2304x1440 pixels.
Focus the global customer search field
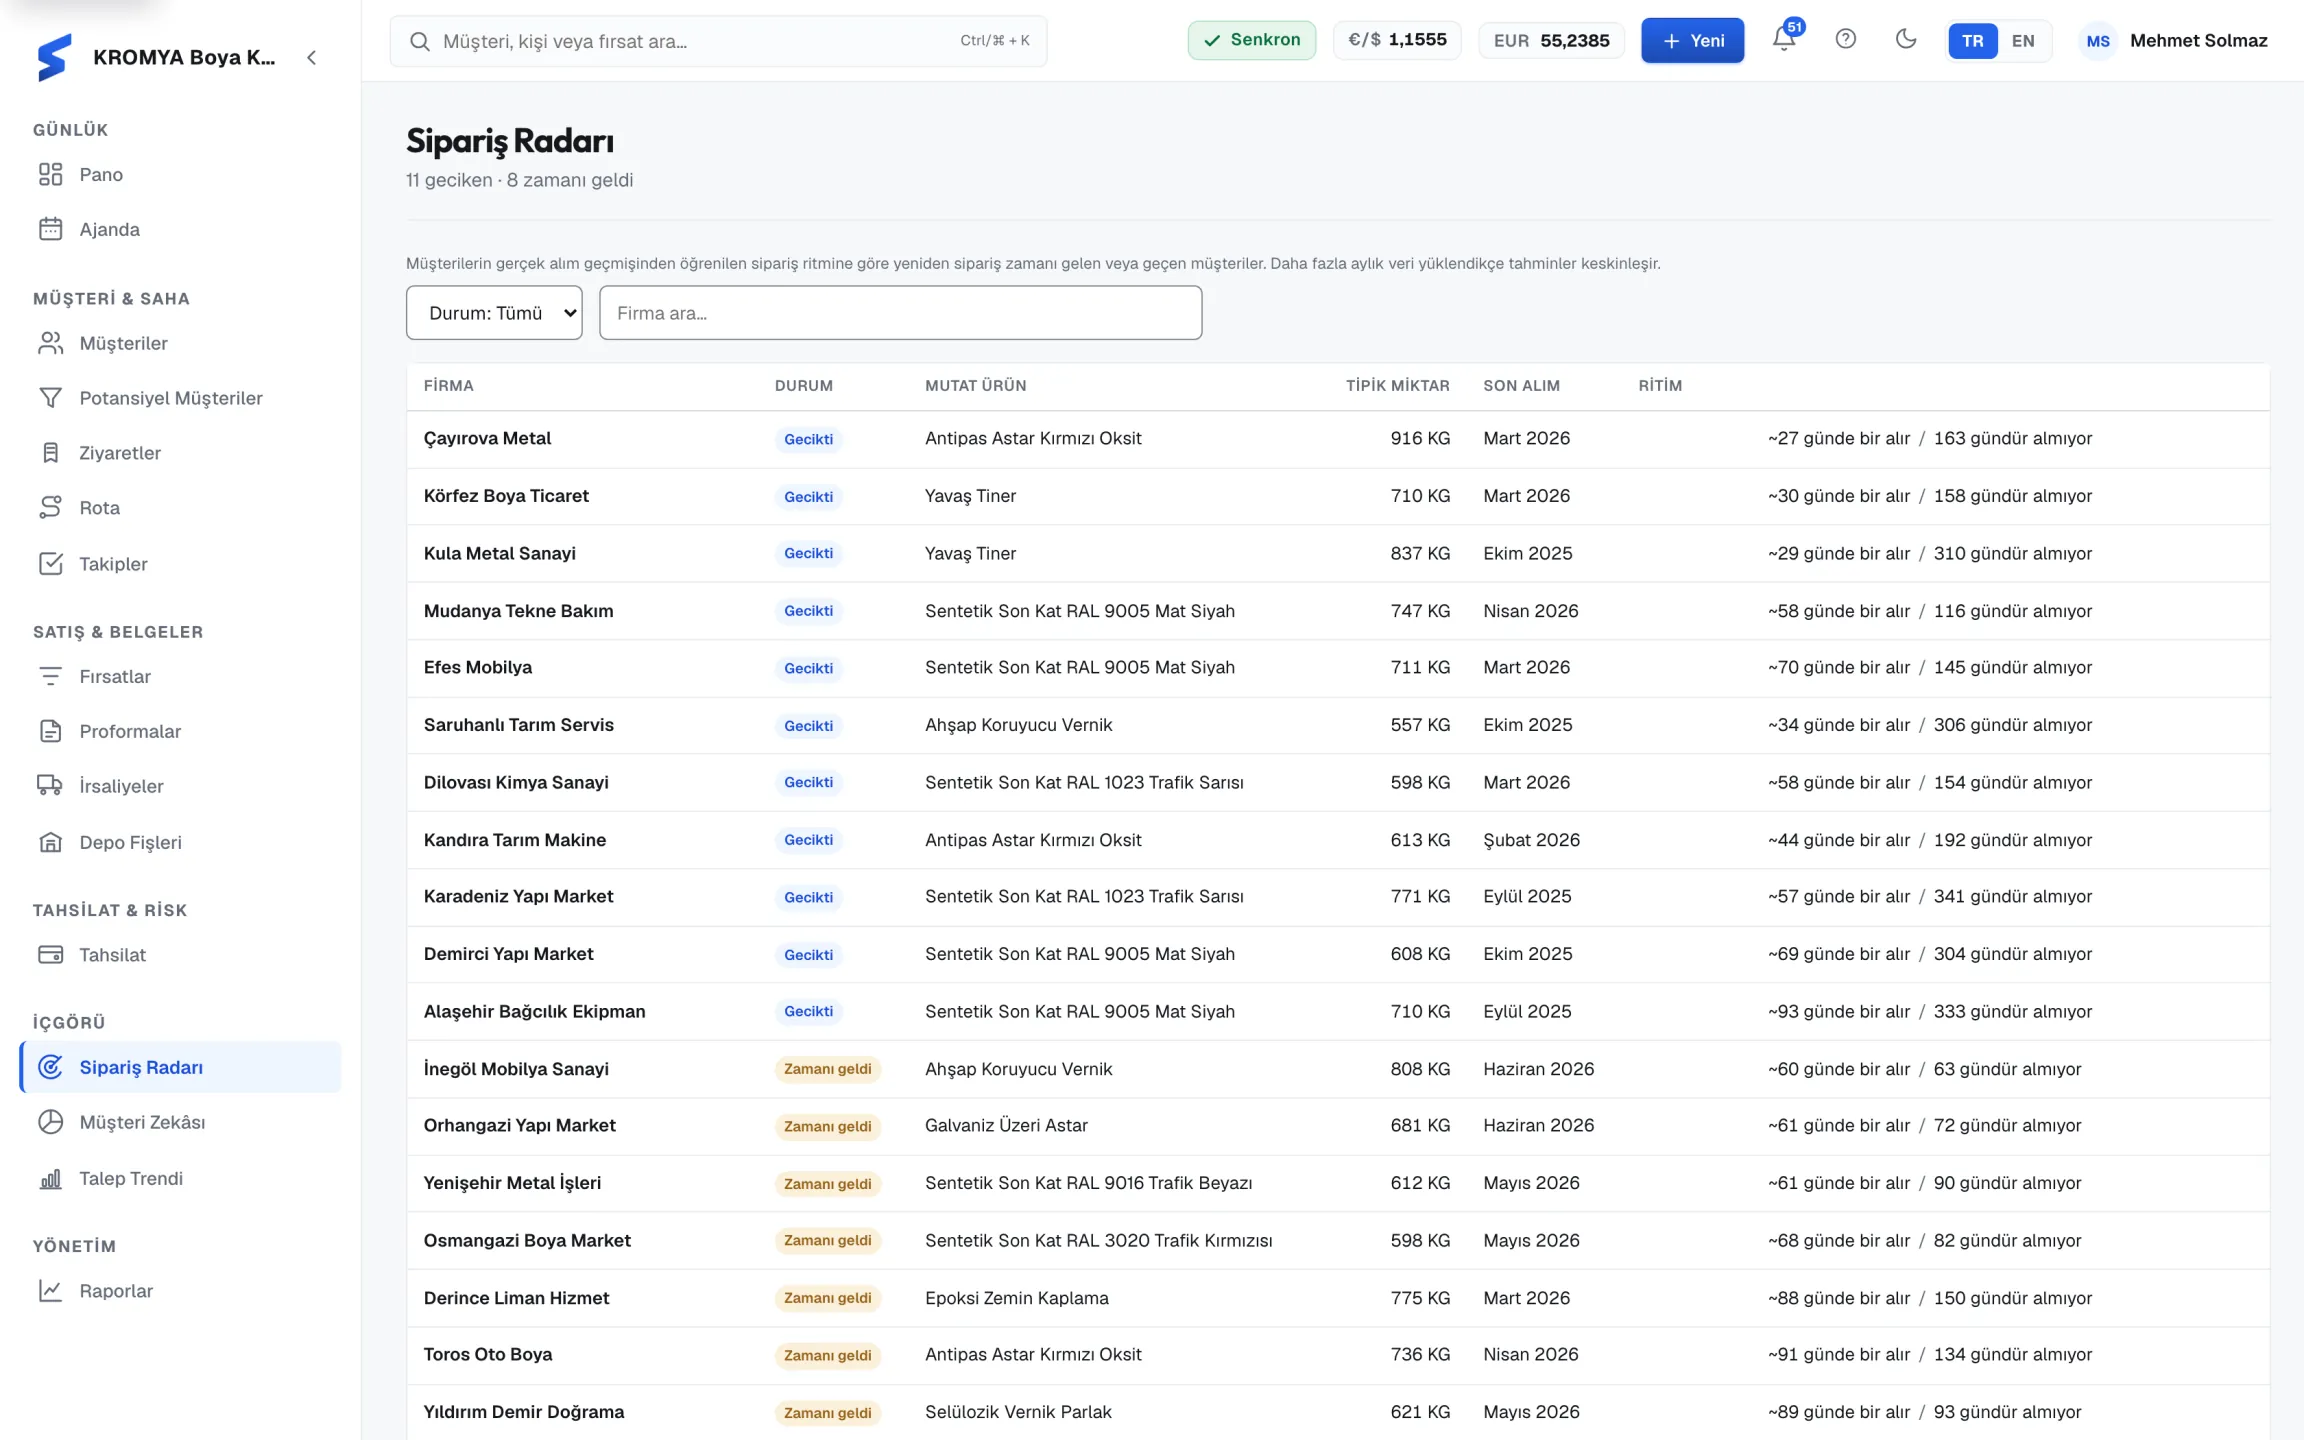718,41
